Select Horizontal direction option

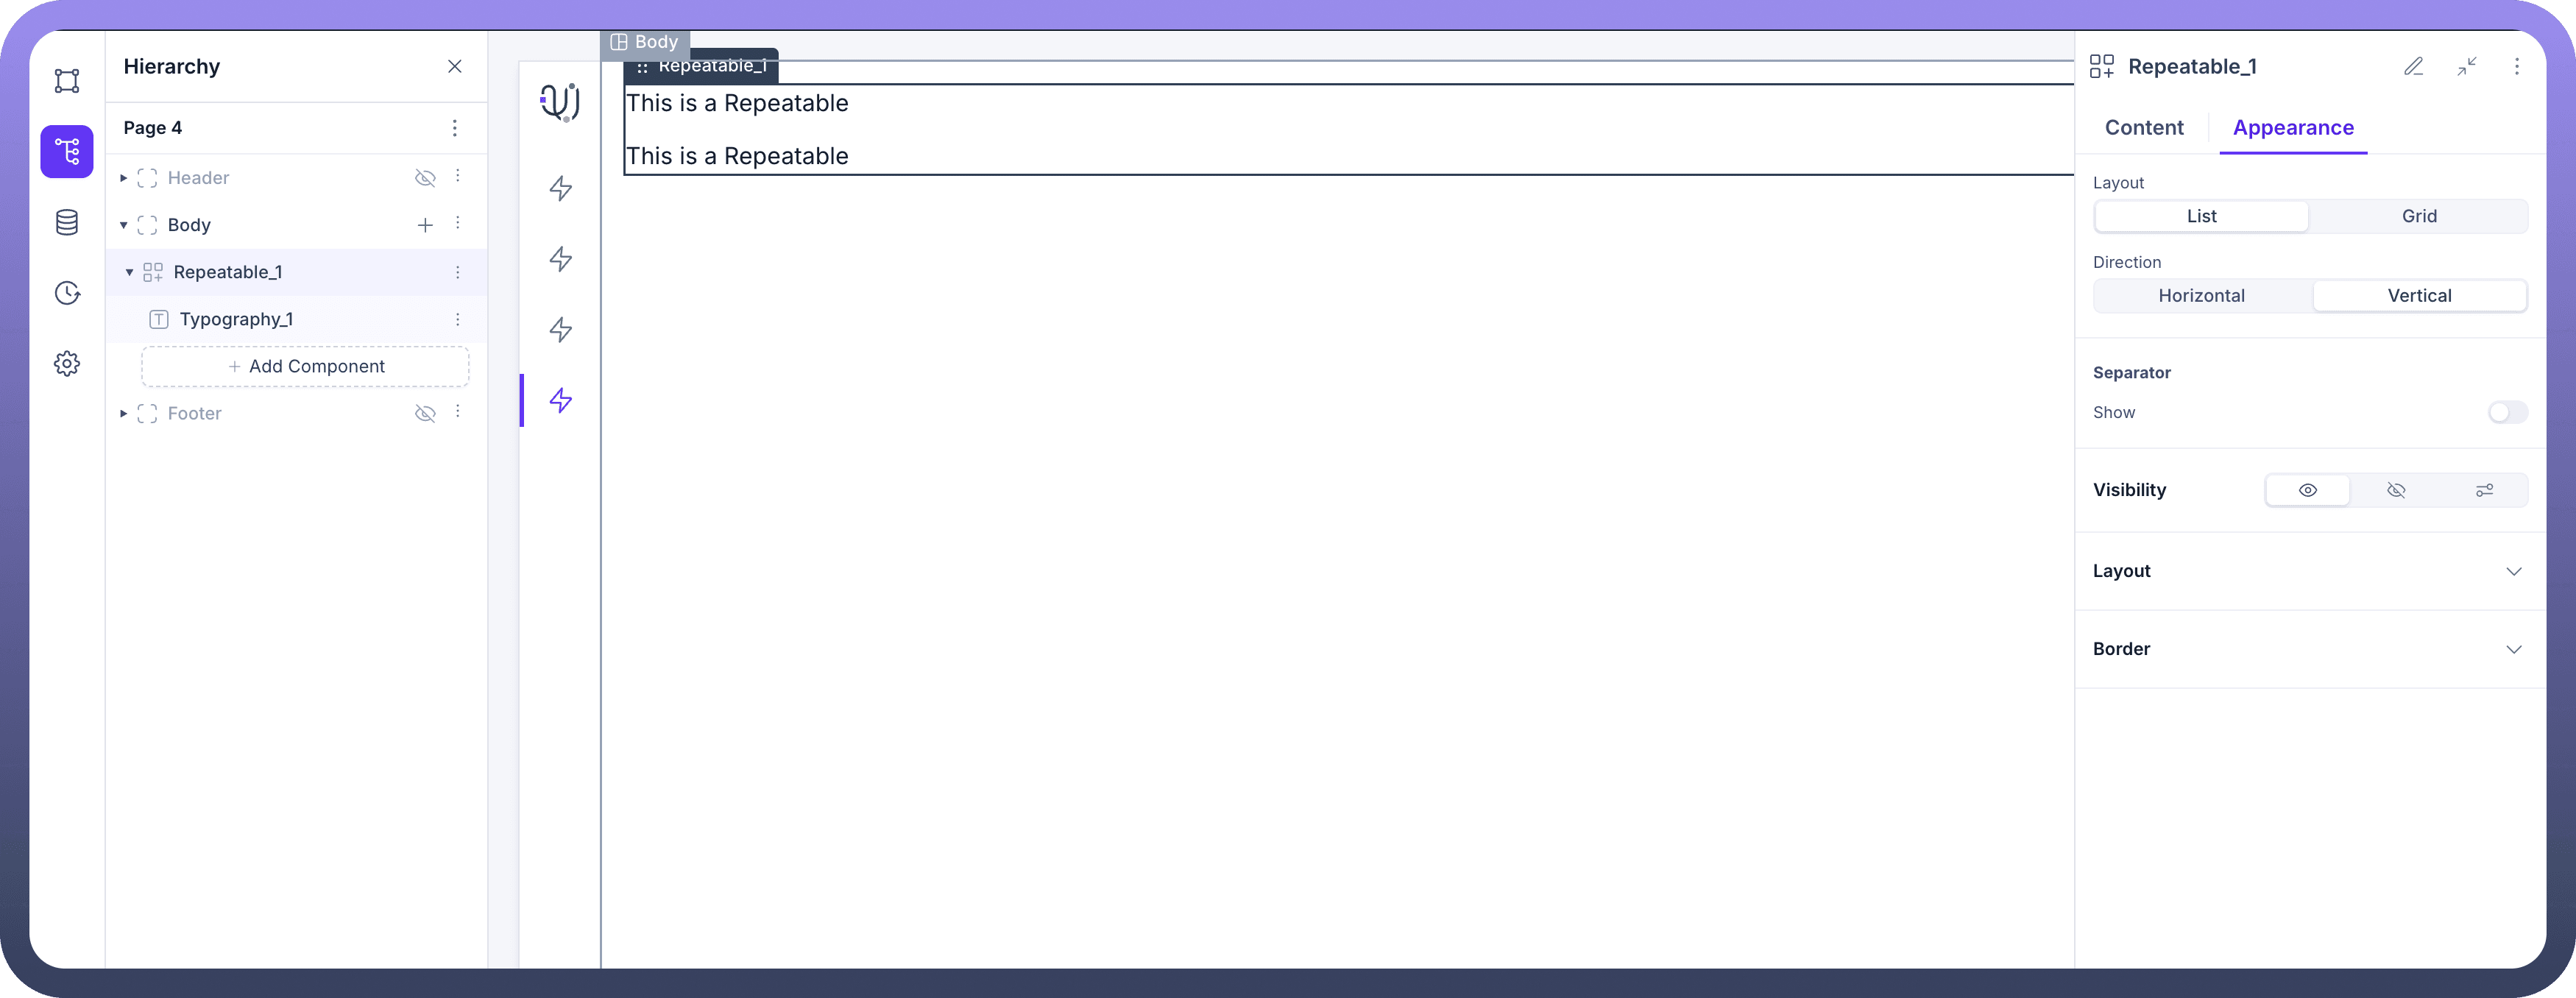(x=2201, y=296)
